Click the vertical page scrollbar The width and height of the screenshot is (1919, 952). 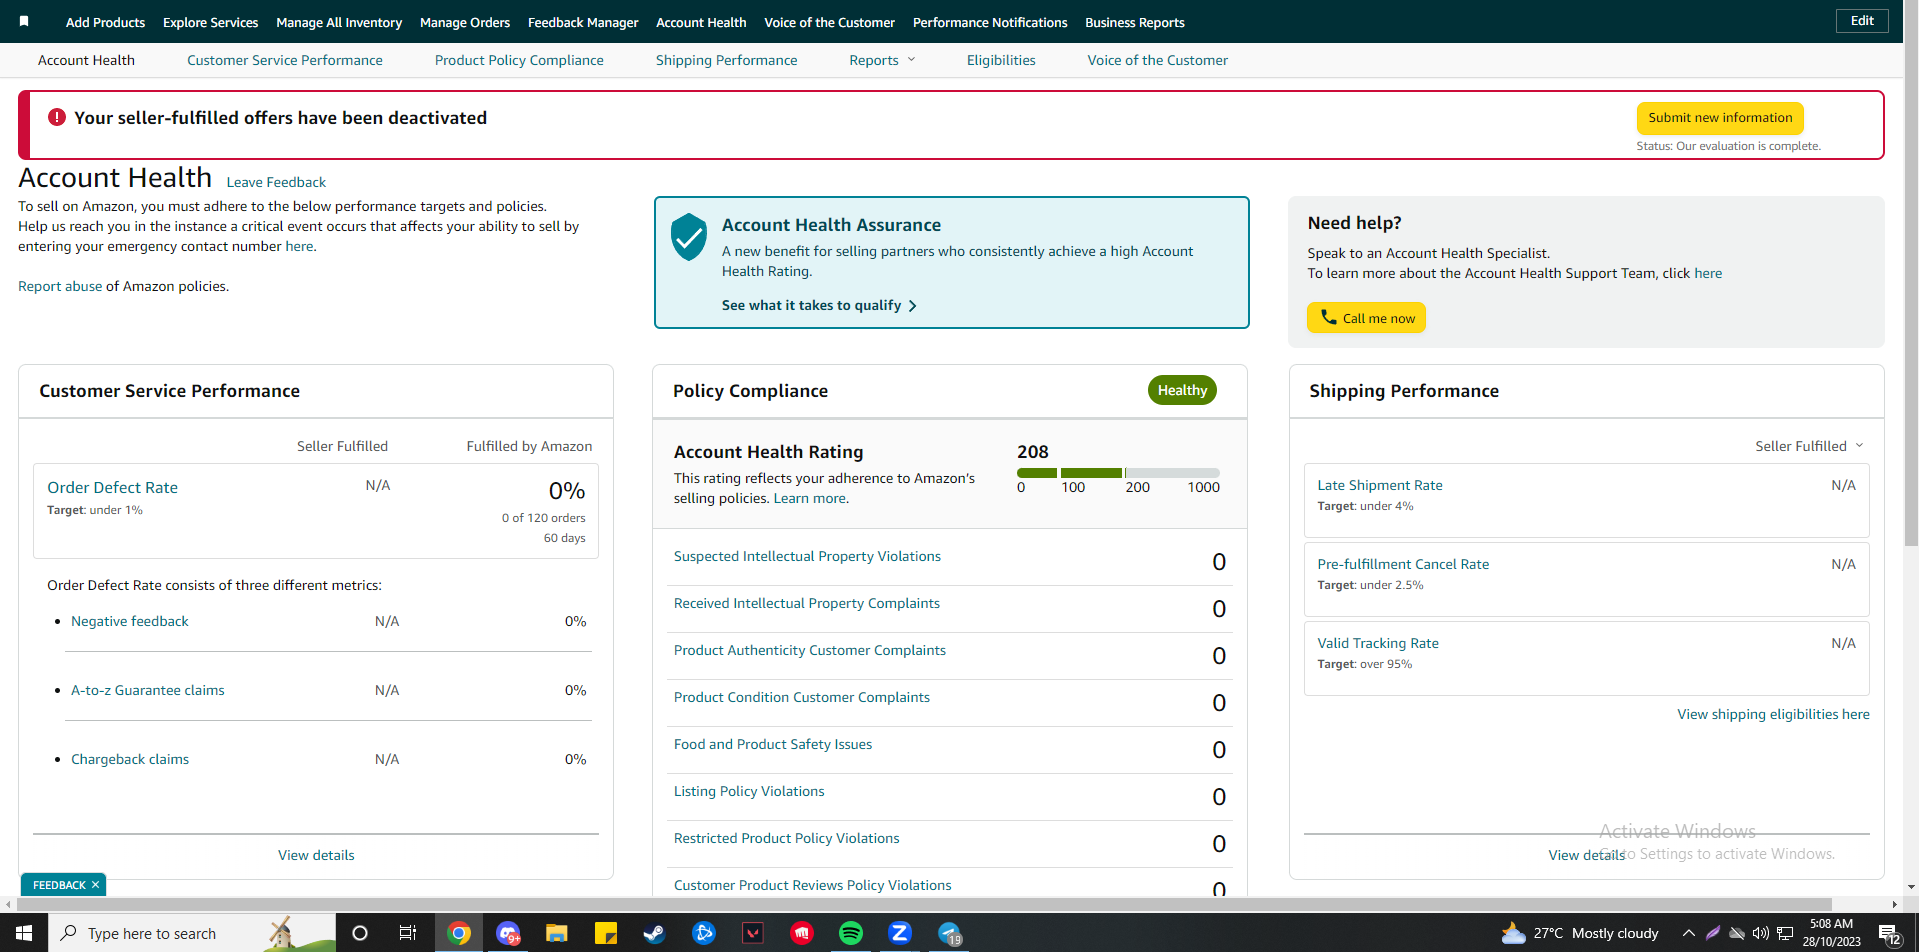click(x=1911, y=275)
